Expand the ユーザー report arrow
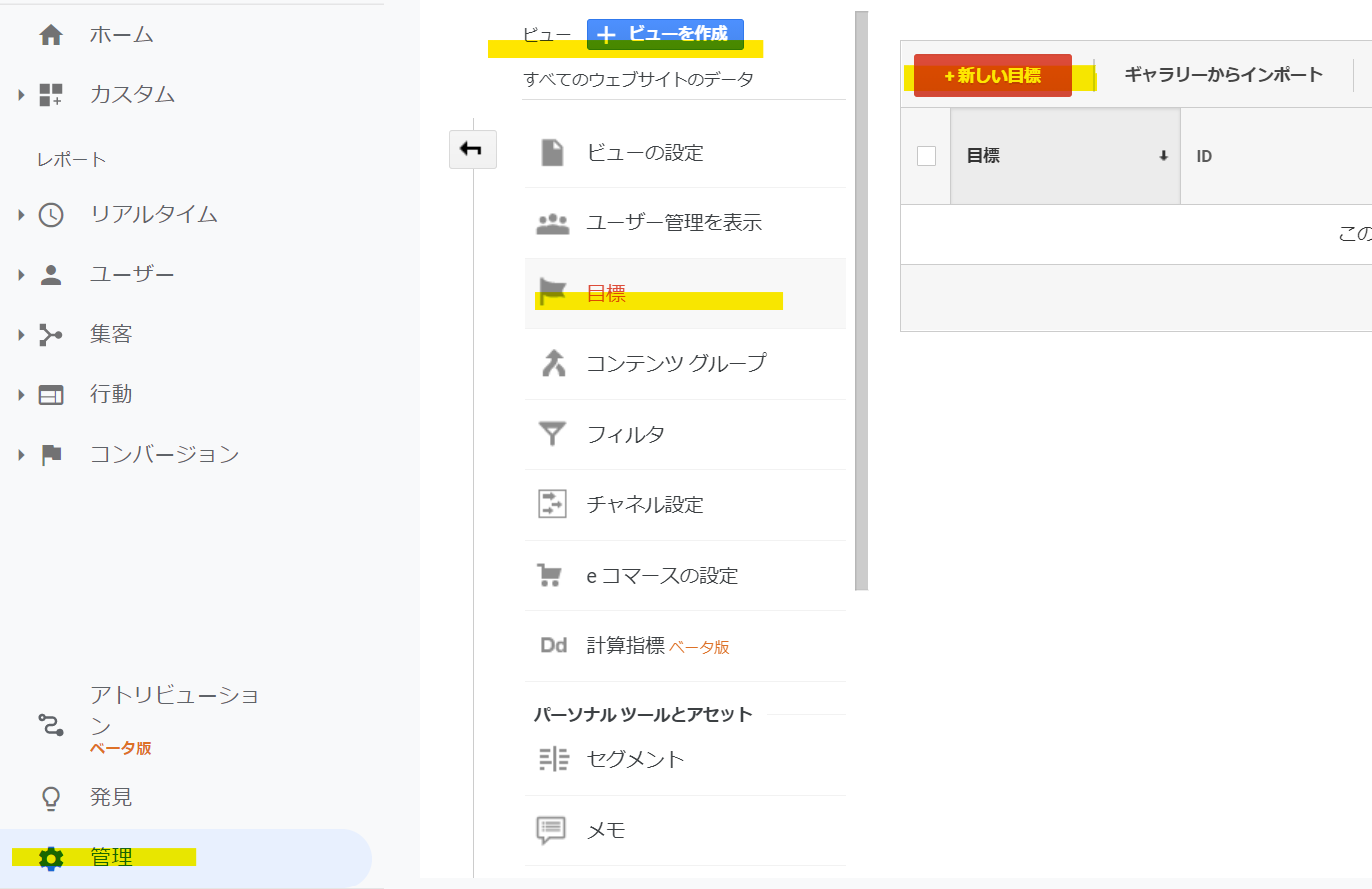 (x=21, y=275)
